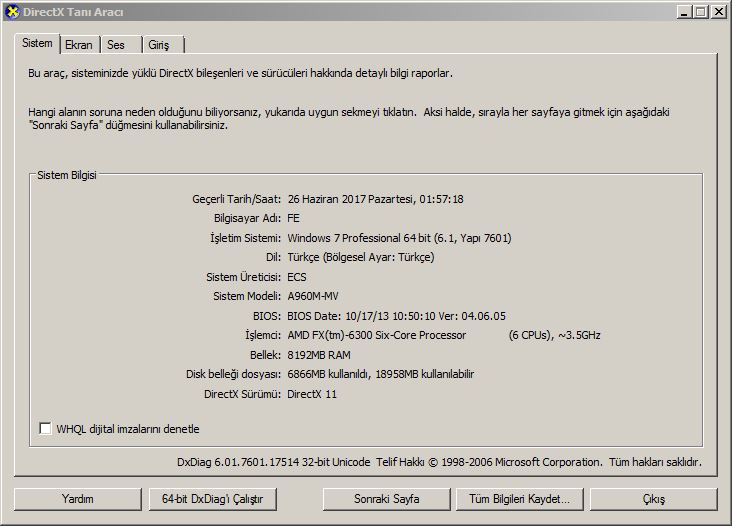Click the İşletim Sistemi label

pos(245,238)
